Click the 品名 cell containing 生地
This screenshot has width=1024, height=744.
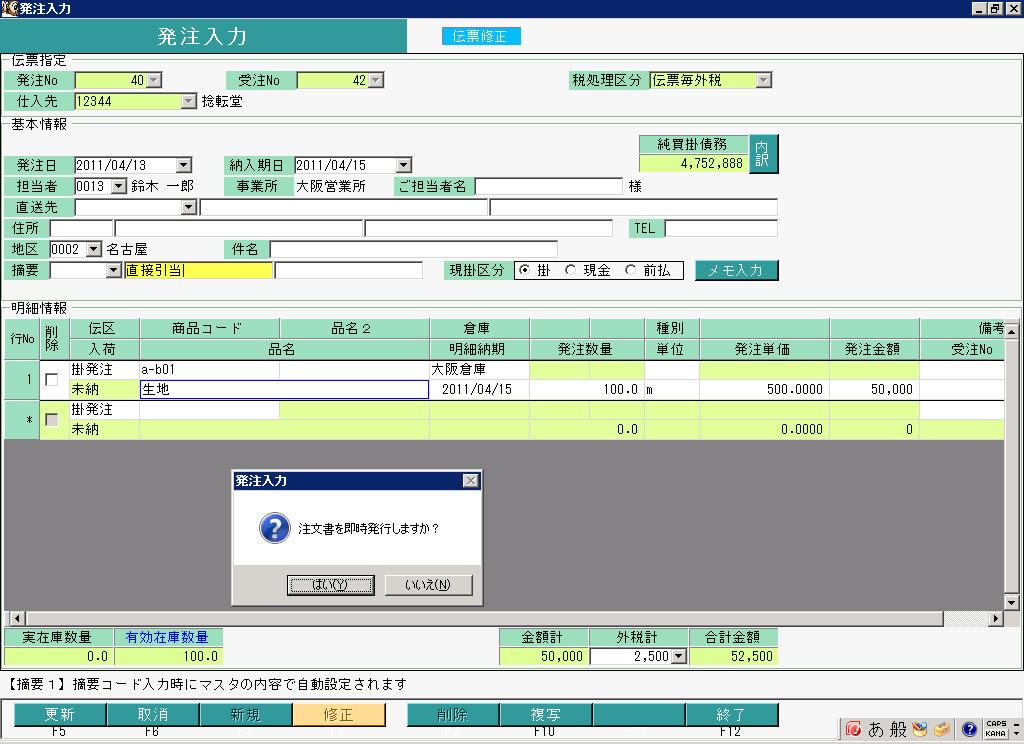(284, 389)
